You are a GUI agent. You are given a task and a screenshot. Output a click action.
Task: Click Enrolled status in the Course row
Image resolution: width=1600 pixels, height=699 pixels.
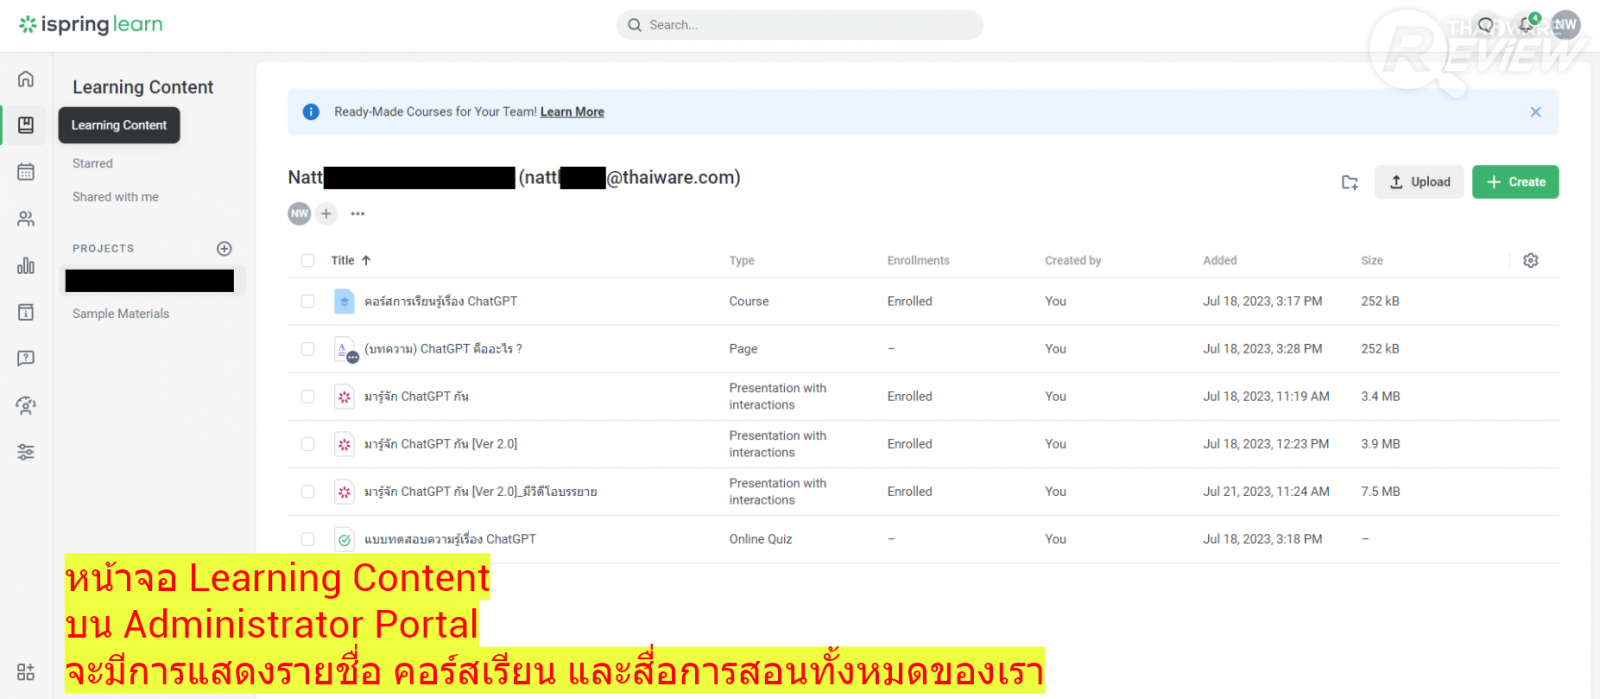click(909, 301)
